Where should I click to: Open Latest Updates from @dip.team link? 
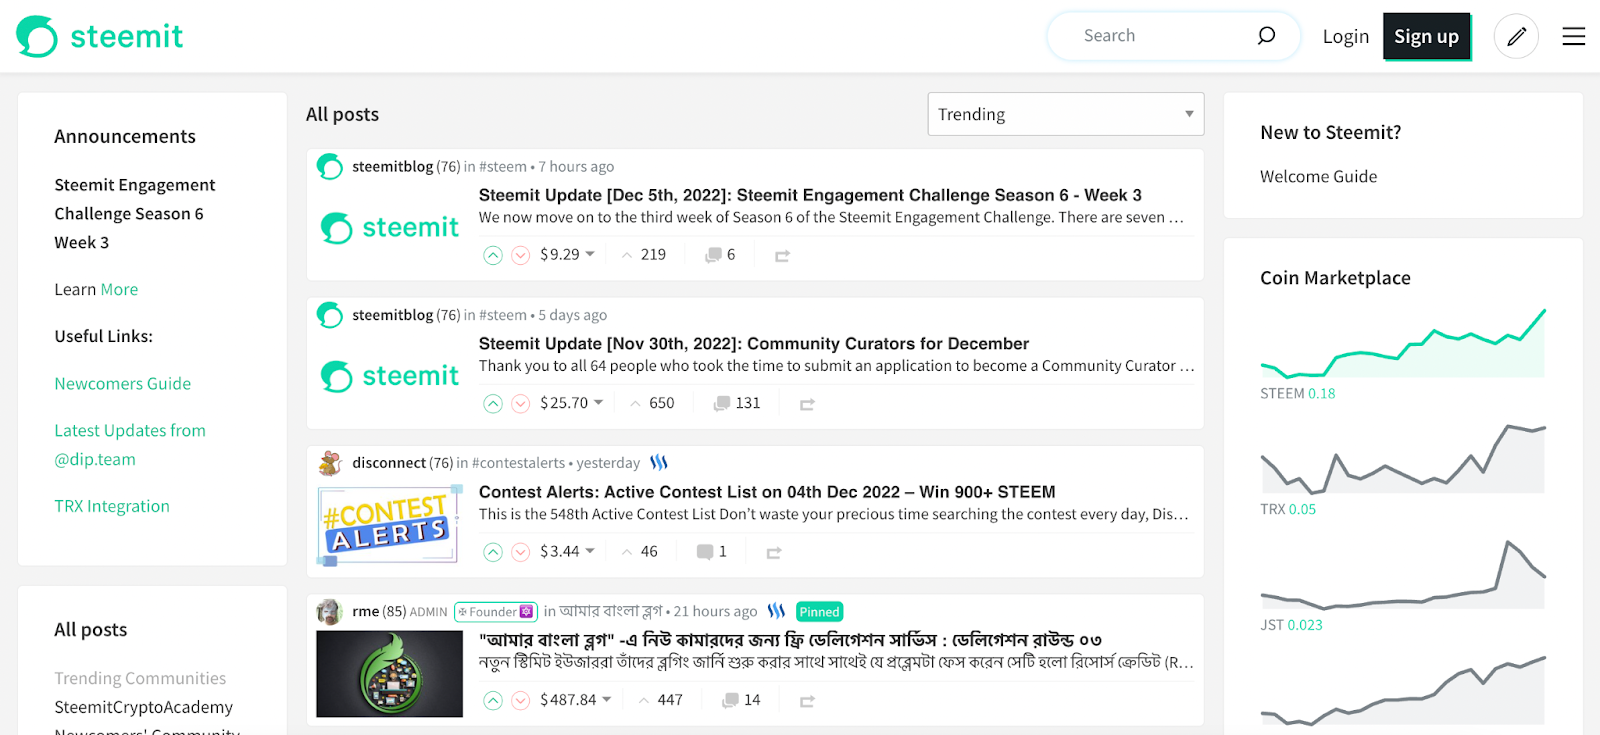[x=130, y=445]
